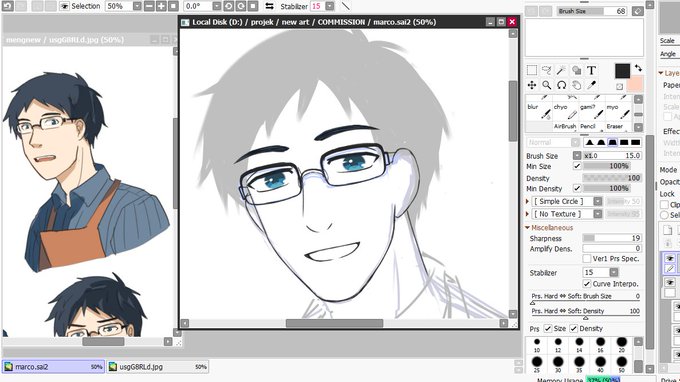Select the sharpest brush edge shape
Viewport: 680px width, 382px height.
tap(635, 142)
